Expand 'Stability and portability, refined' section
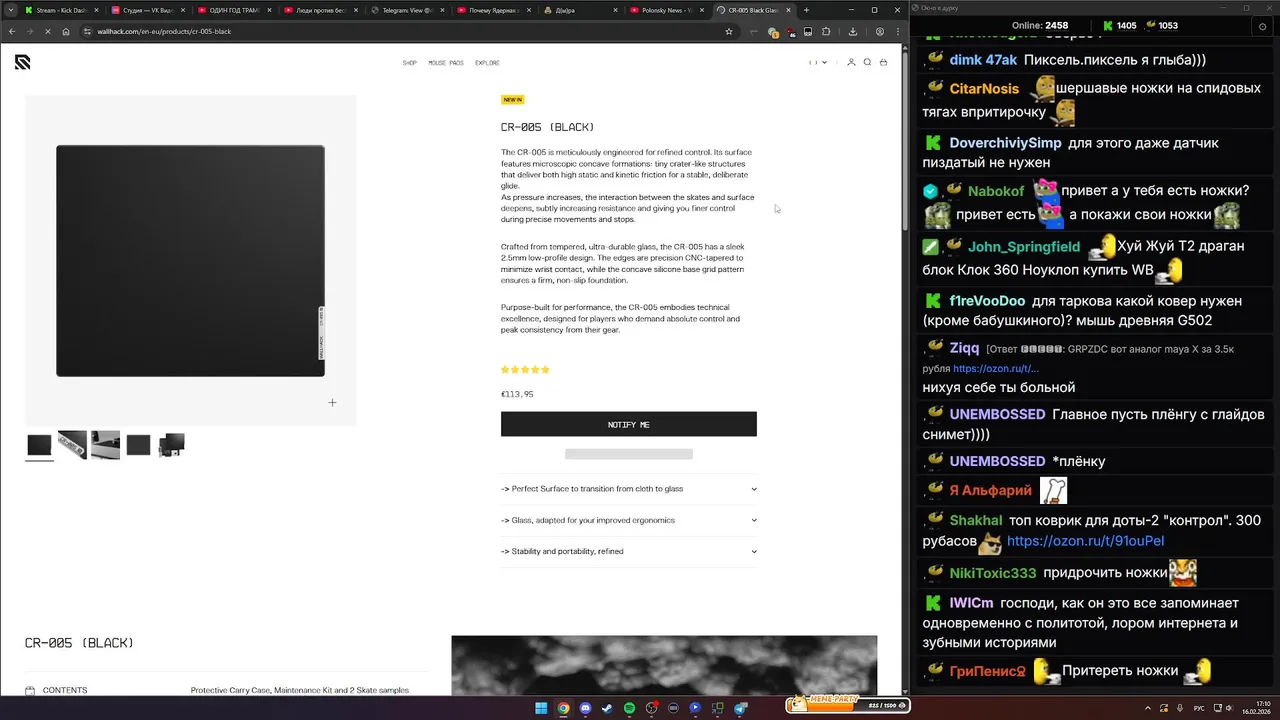 [x=629, y=551]
